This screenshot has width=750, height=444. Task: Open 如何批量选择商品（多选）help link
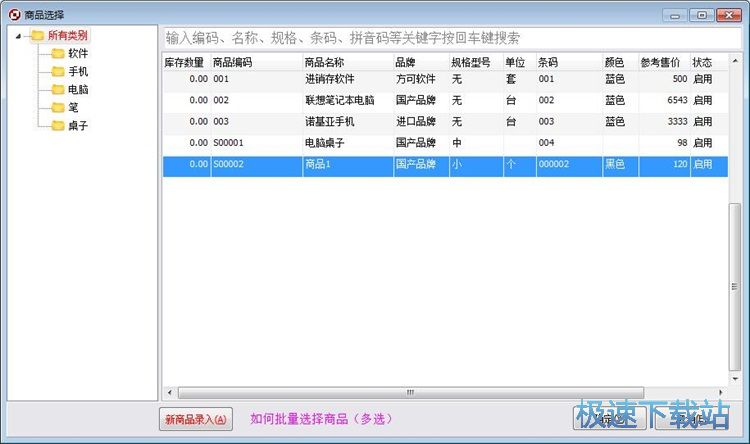pos(321,419)
